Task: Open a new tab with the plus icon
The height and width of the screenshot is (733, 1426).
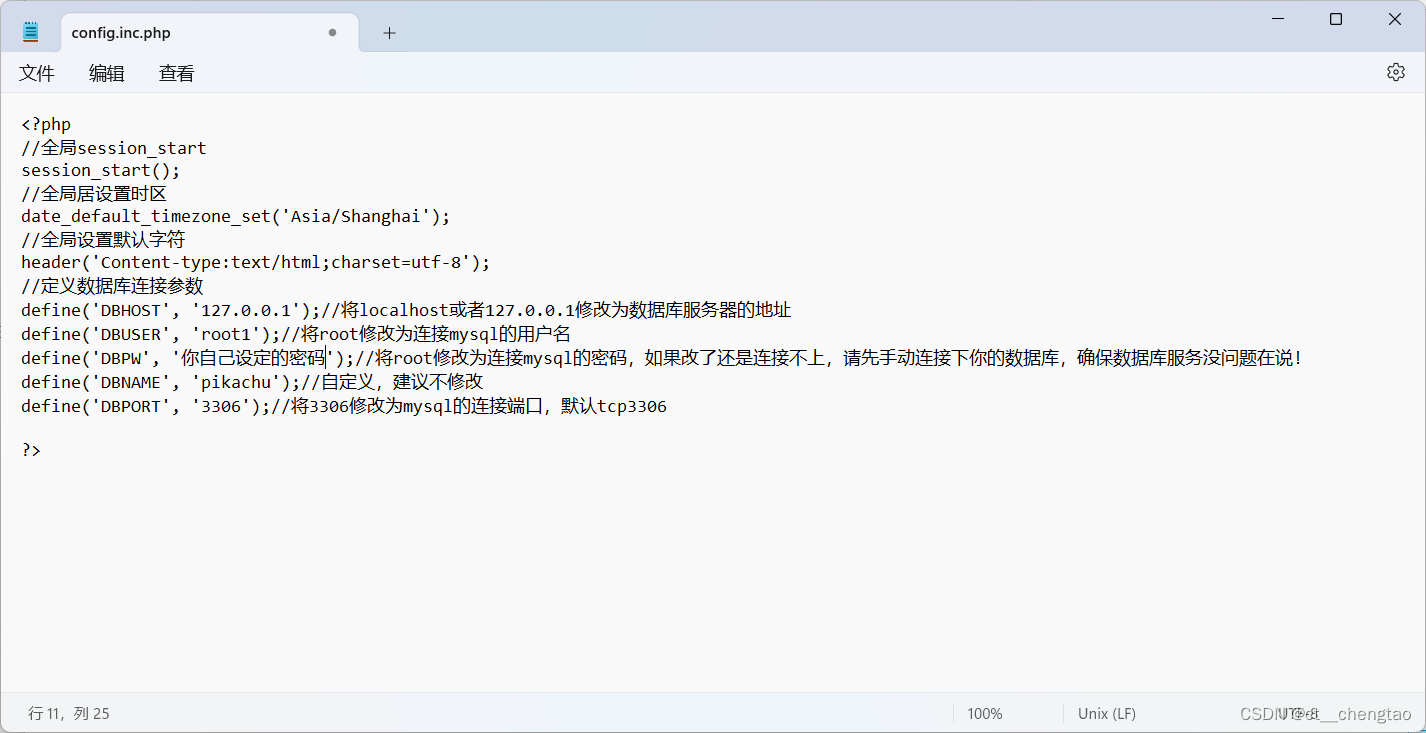Action: (x=389, y=32)
